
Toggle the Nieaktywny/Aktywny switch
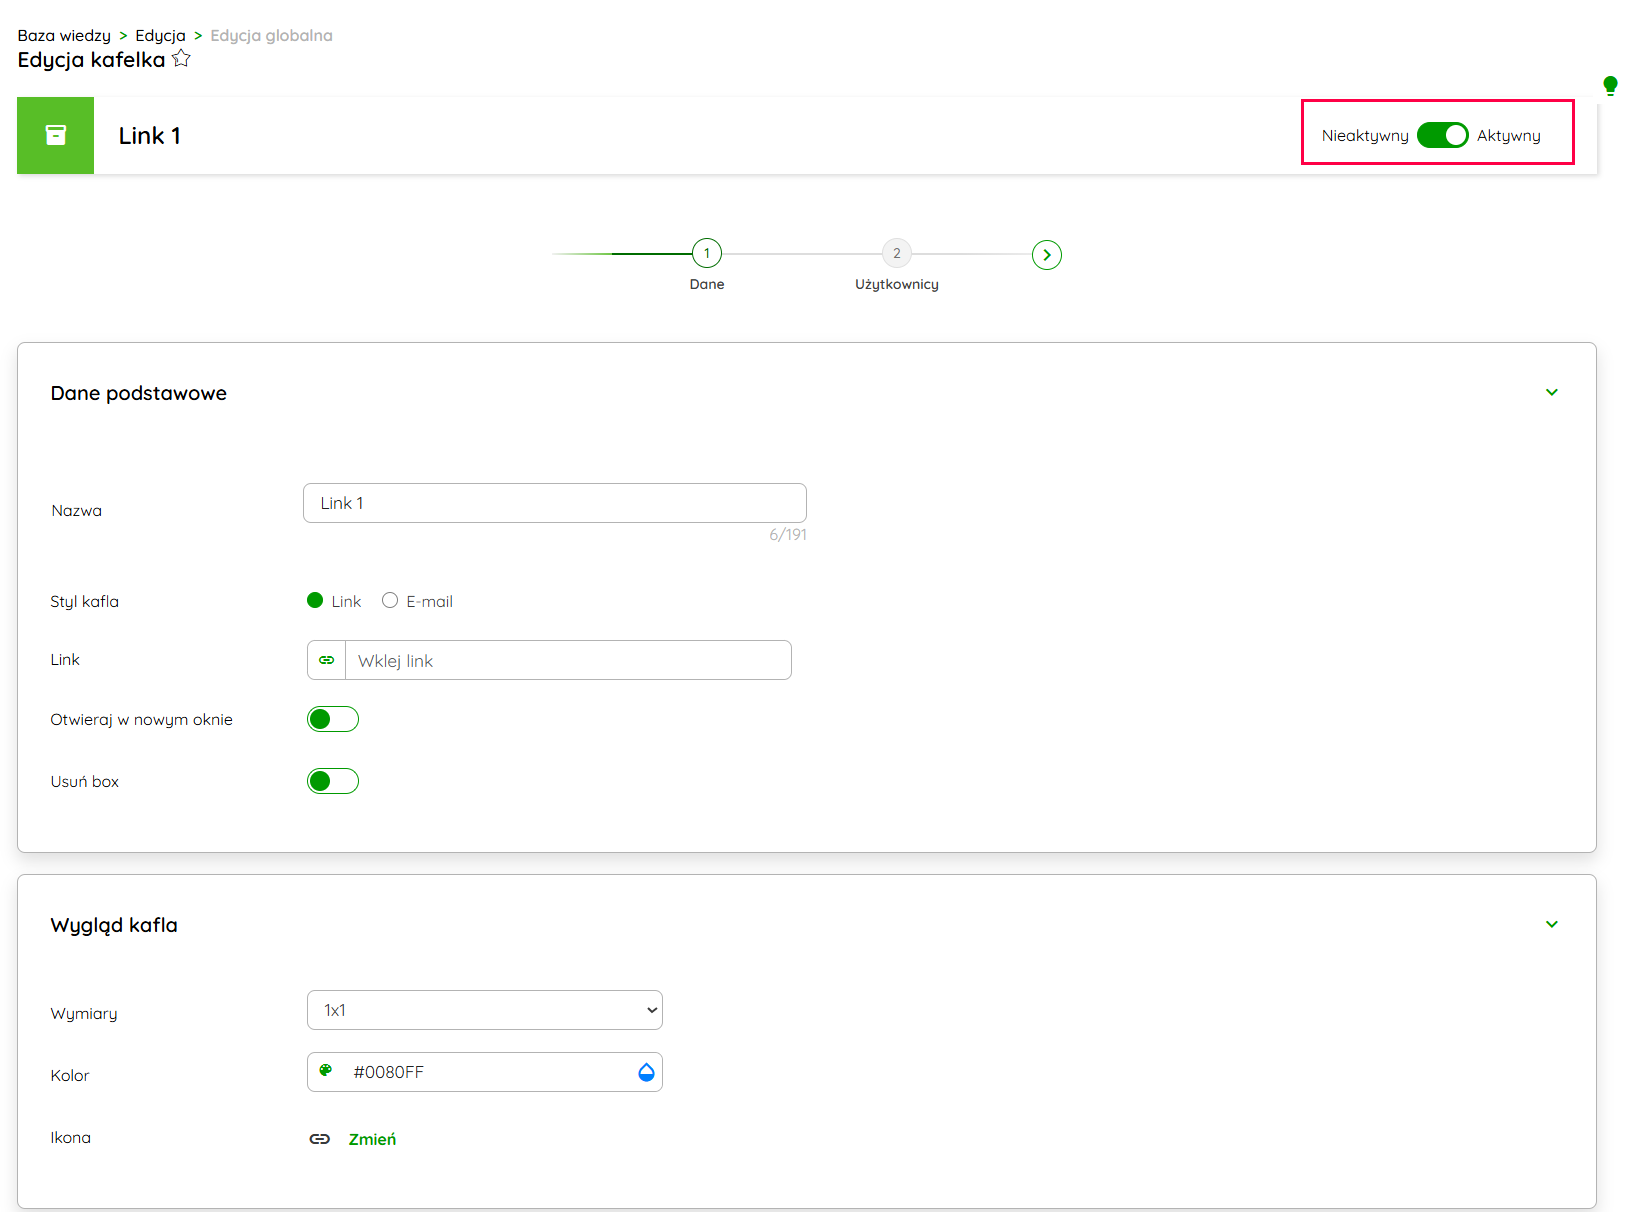coord(1442,135)
